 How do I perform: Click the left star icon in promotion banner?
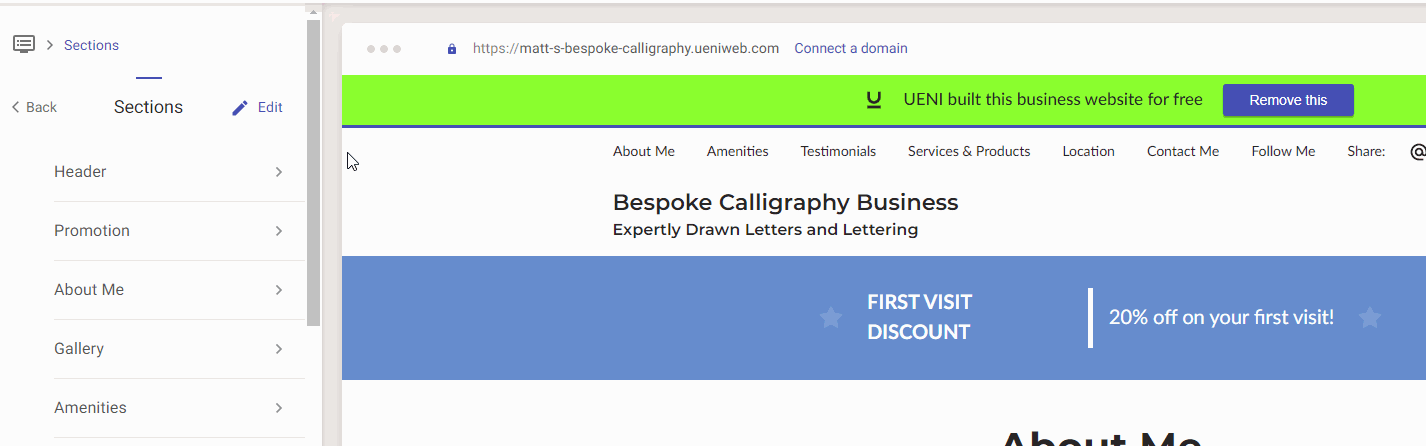coord(831,318)
